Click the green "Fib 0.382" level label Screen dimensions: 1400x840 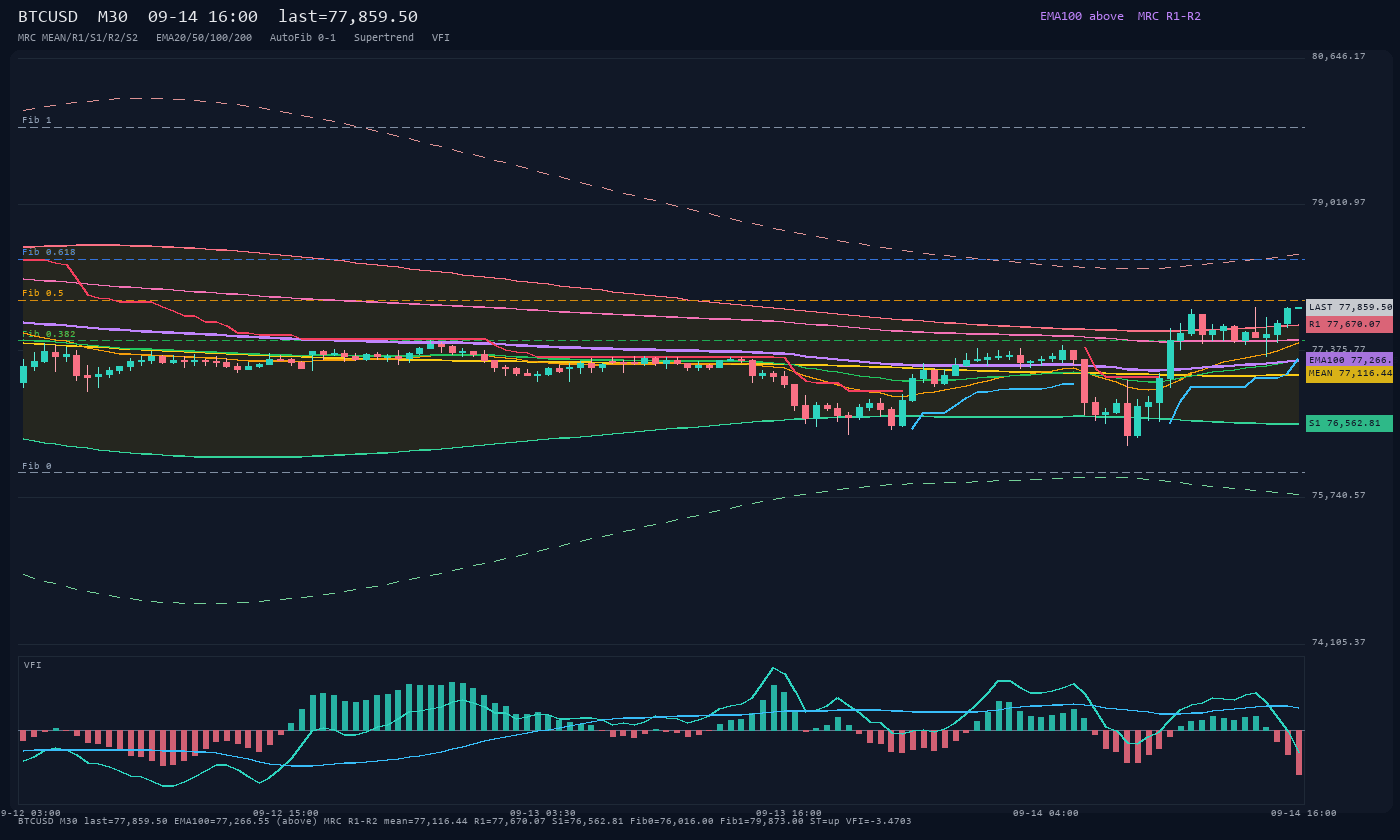49,334
